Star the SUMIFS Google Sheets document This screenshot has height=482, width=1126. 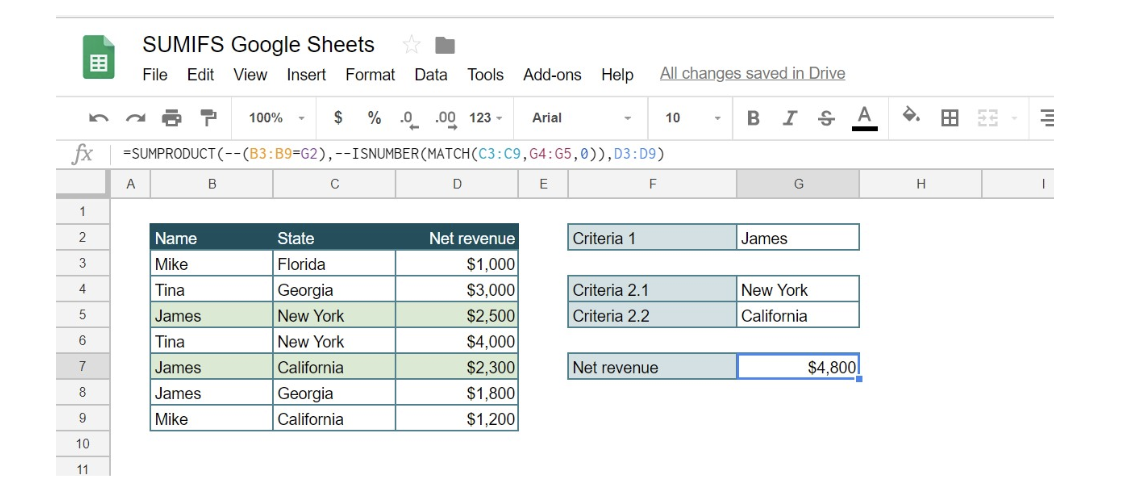411,45
